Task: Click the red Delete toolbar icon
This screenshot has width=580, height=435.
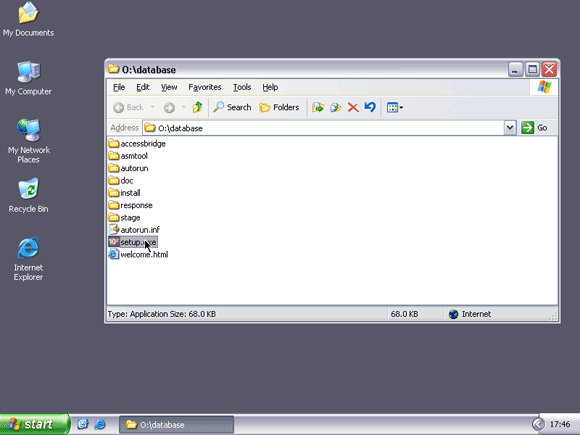Action: [353, 108]
